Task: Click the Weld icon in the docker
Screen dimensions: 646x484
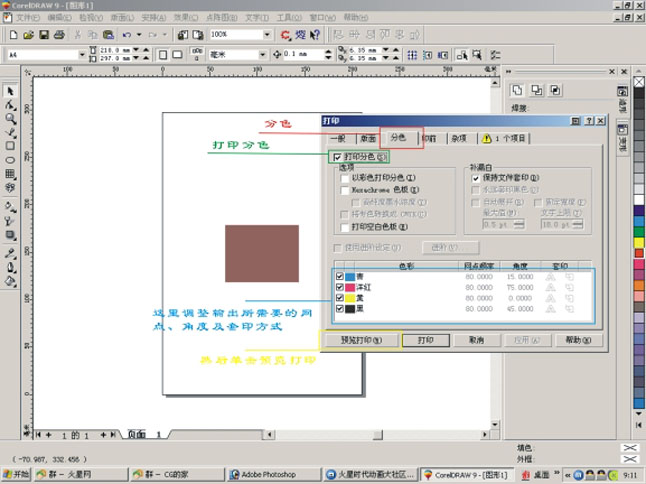Action: pyautogui.click(x=517, y=90)
